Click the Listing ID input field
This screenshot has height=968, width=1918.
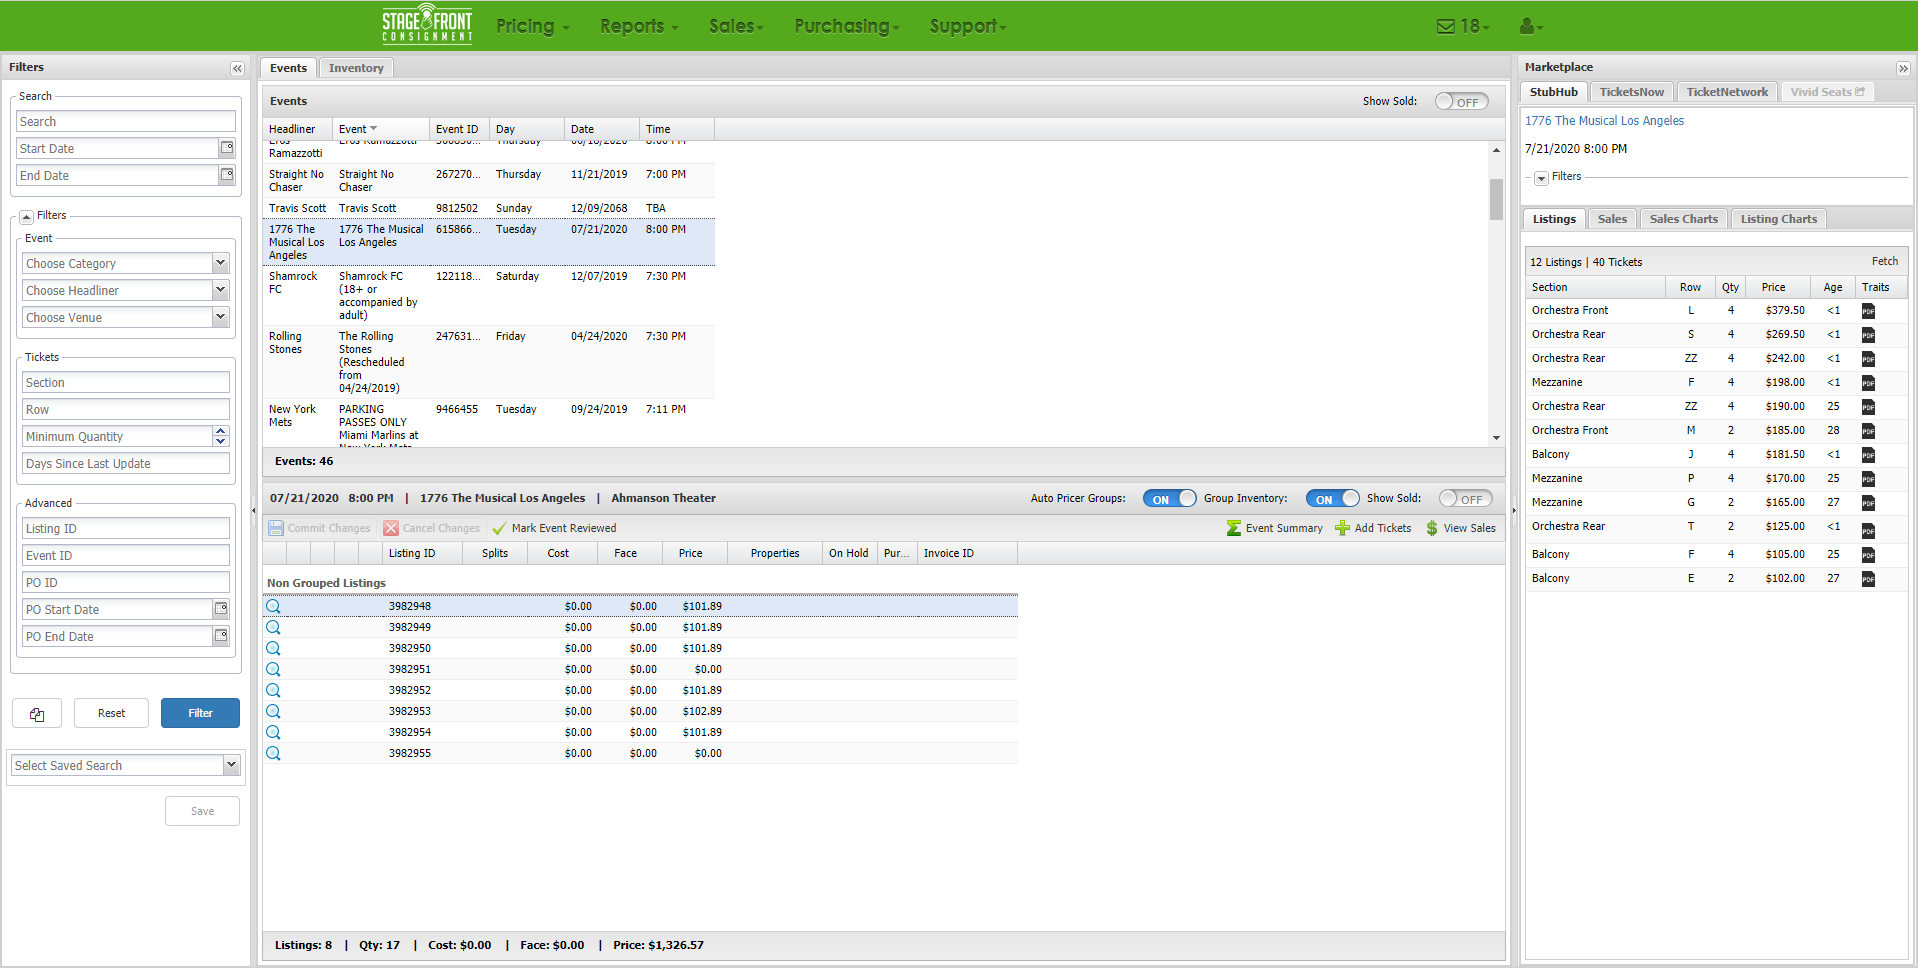tap(126, 528)
